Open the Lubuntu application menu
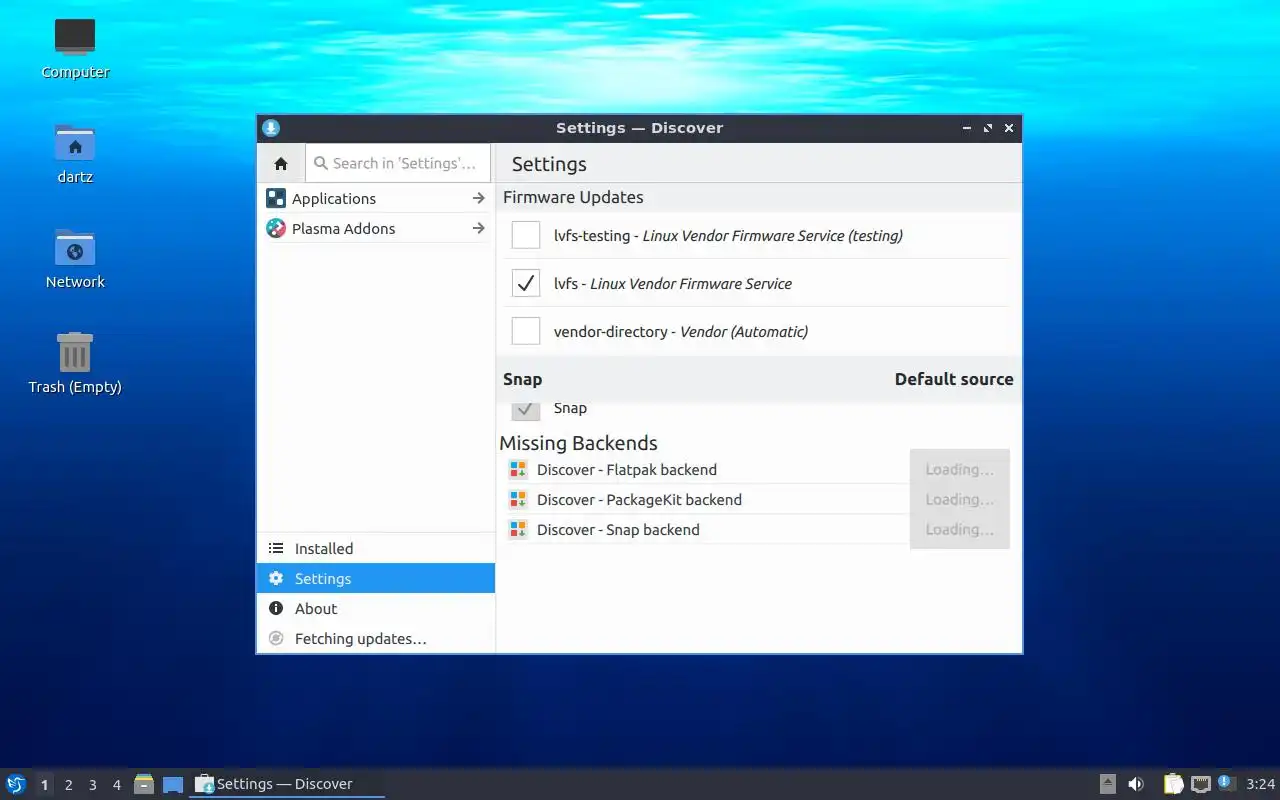The height and width of the screenshot is (800, 1280). (x=16, y=784)
